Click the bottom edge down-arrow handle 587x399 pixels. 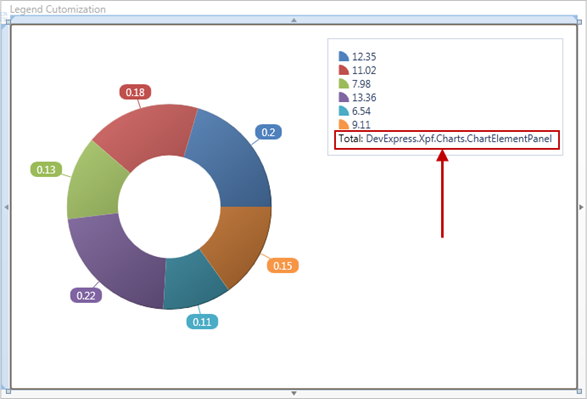point(294,393)
